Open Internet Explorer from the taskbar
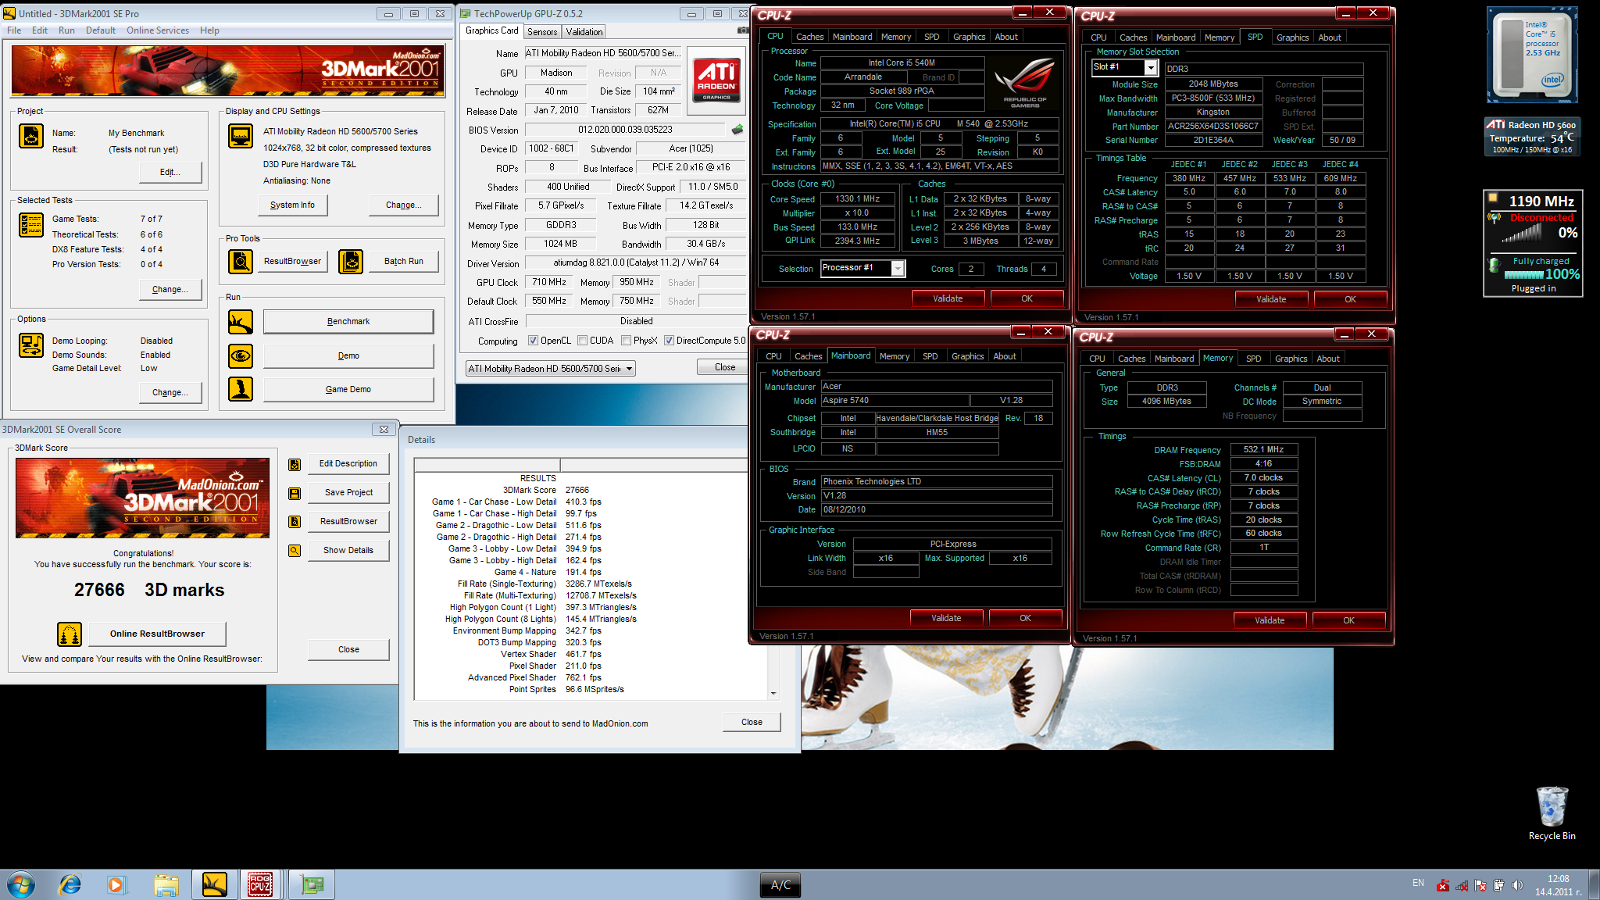This screenshot has height=900, width=1600. point(70,885)
